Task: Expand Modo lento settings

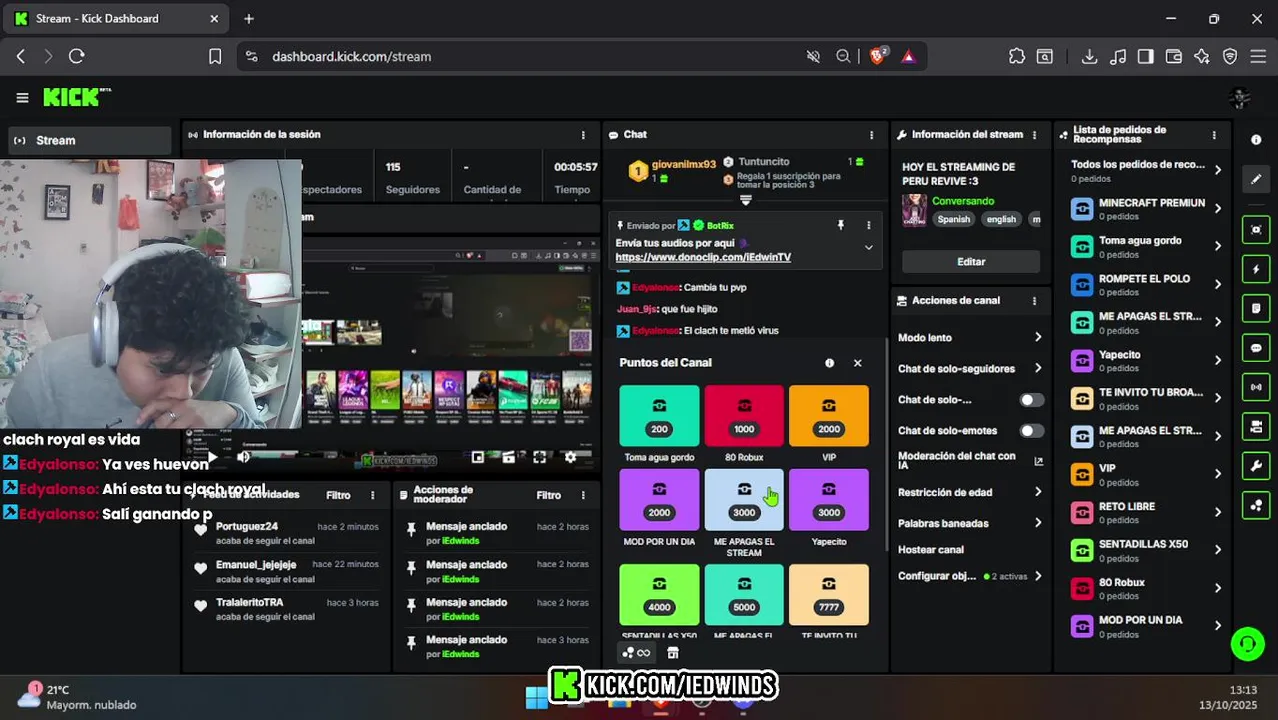Action: 970,338
